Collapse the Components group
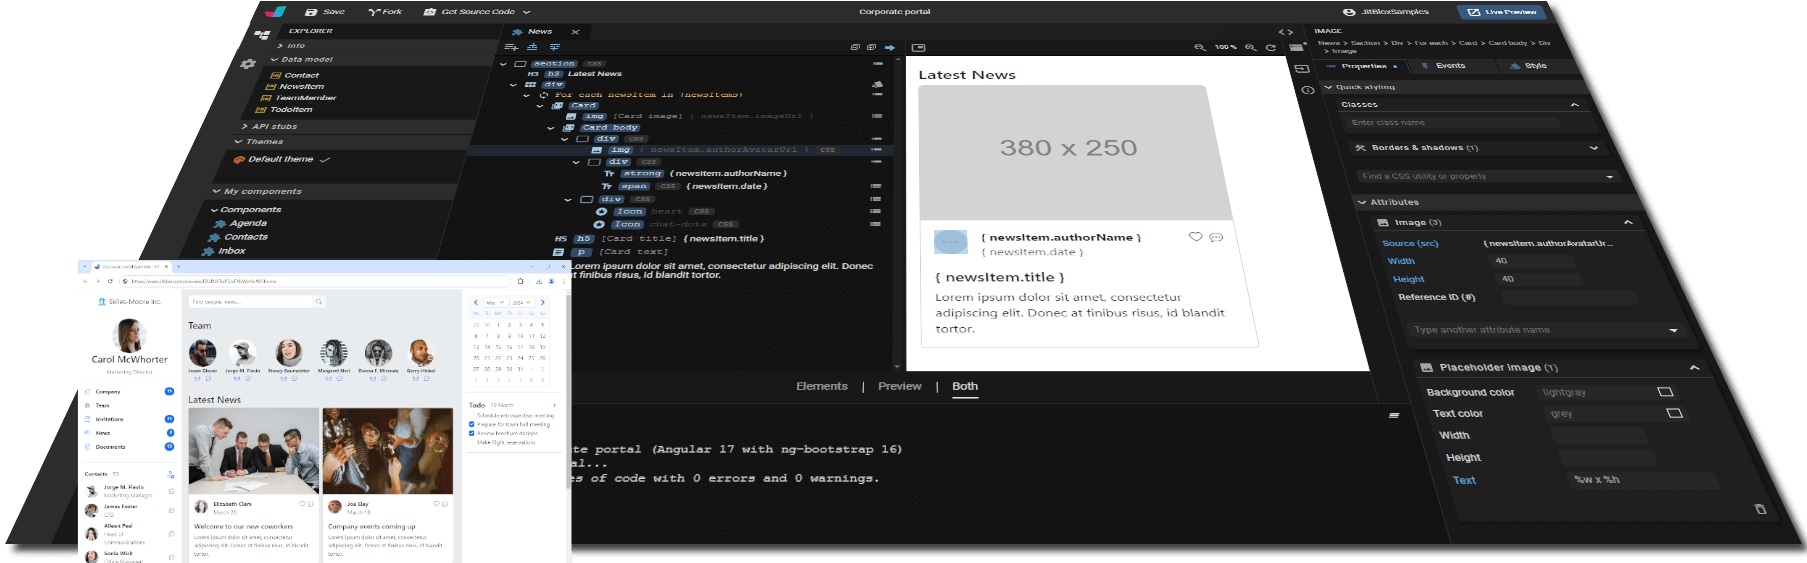 coord(246,210)
